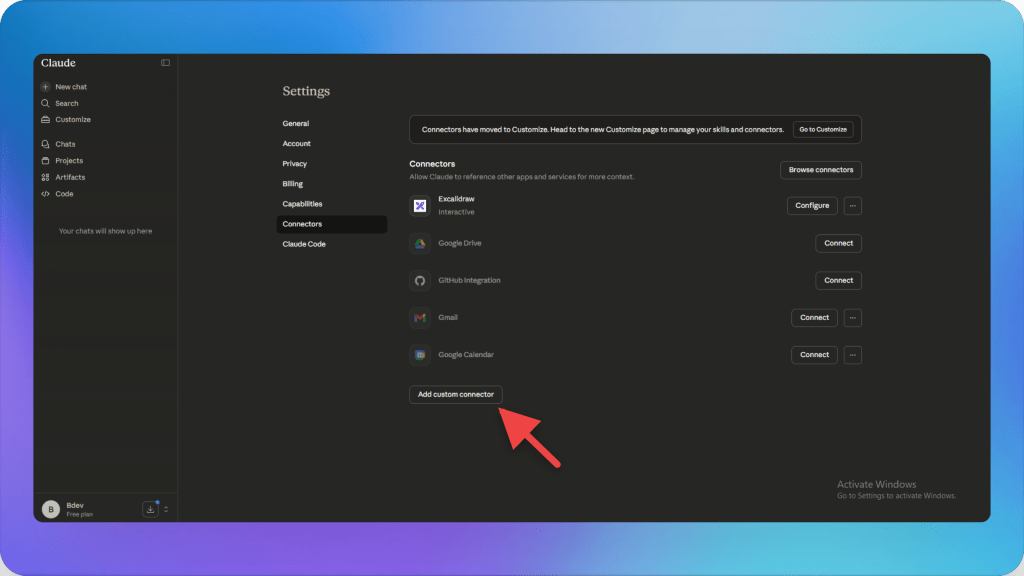The height and width of the screenshot is (576, 1024).
Task: Collapse the sidebar with the panel toggle
Action: [x=164, y=62]
